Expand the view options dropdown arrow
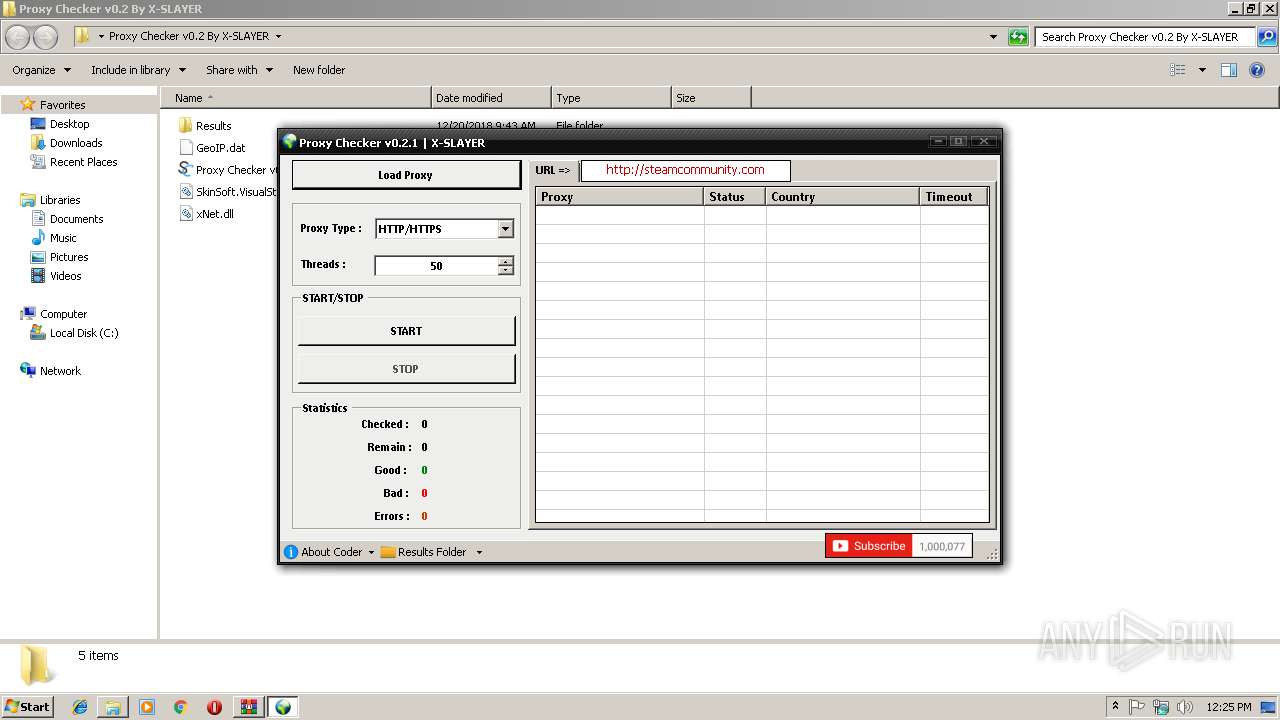Screen dimensions: 1280x720 (x=1202, y=70)
